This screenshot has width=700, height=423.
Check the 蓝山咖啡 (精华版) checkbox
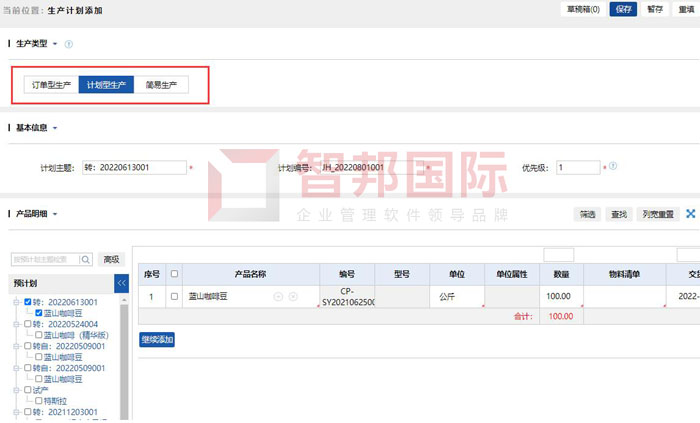[38, 335]
